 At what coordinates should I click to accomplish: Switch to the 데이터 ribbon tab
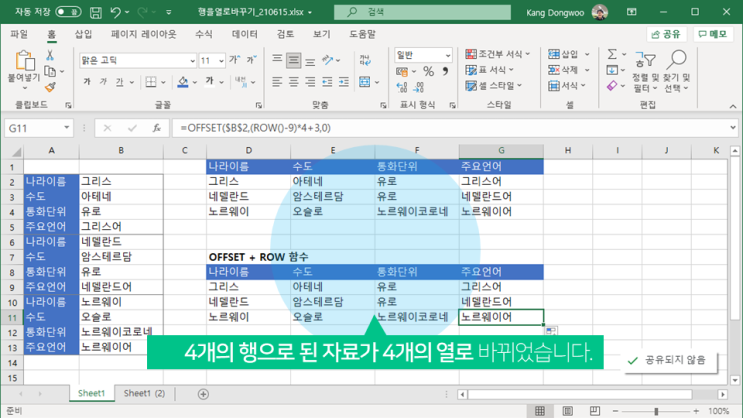(245, 34)
